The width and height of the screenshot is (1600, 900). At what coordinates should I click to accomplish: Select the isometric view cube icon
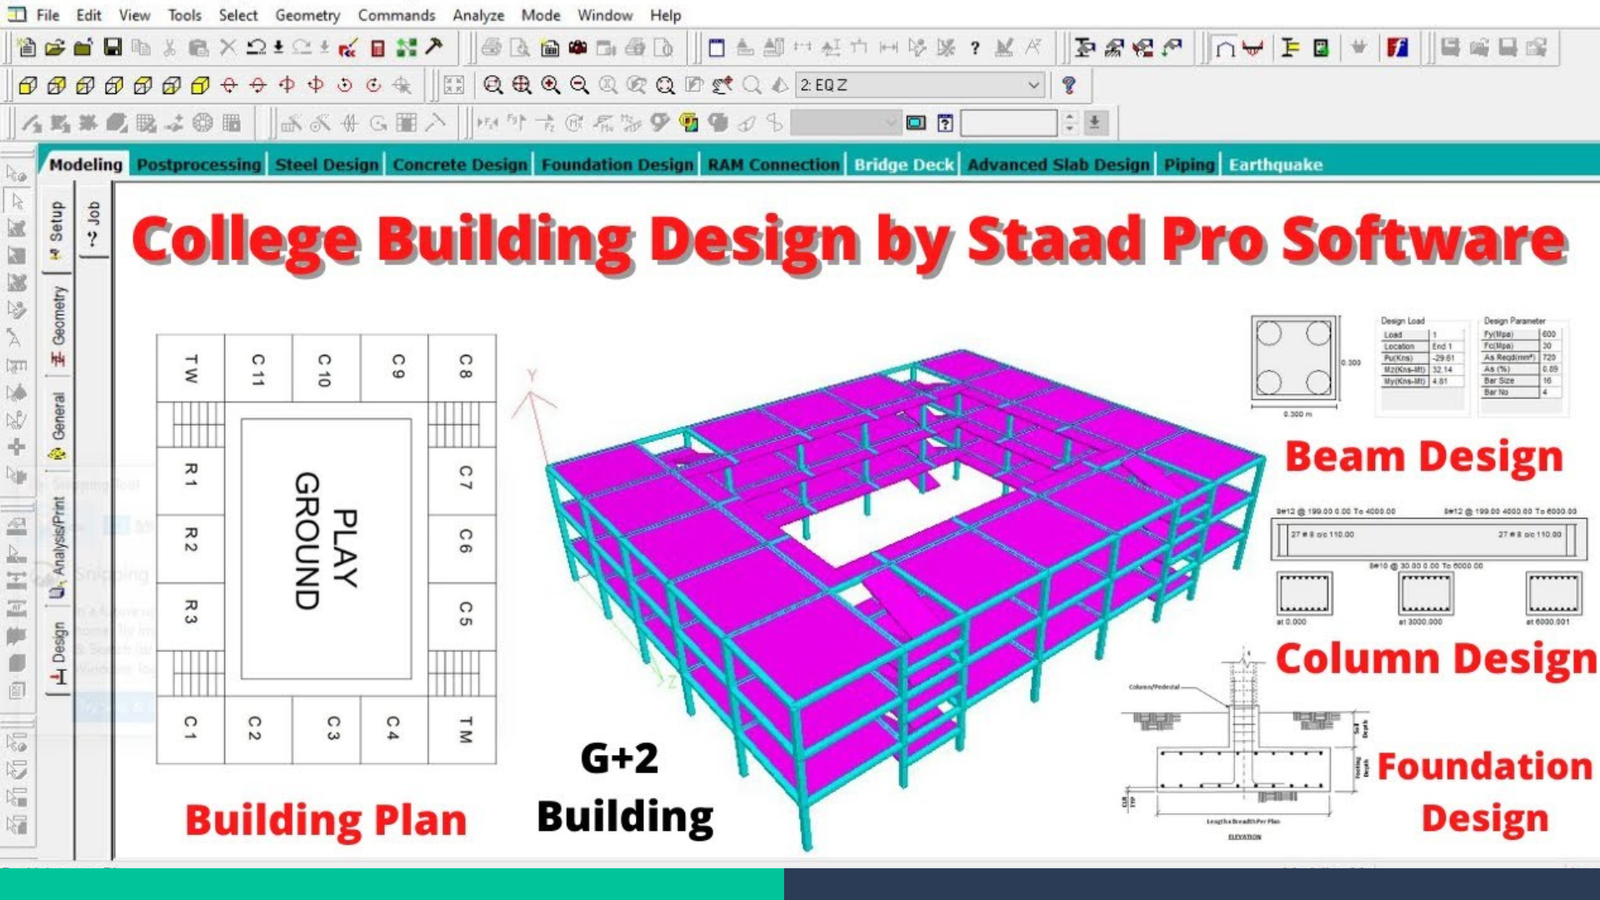tap(200, 85)
